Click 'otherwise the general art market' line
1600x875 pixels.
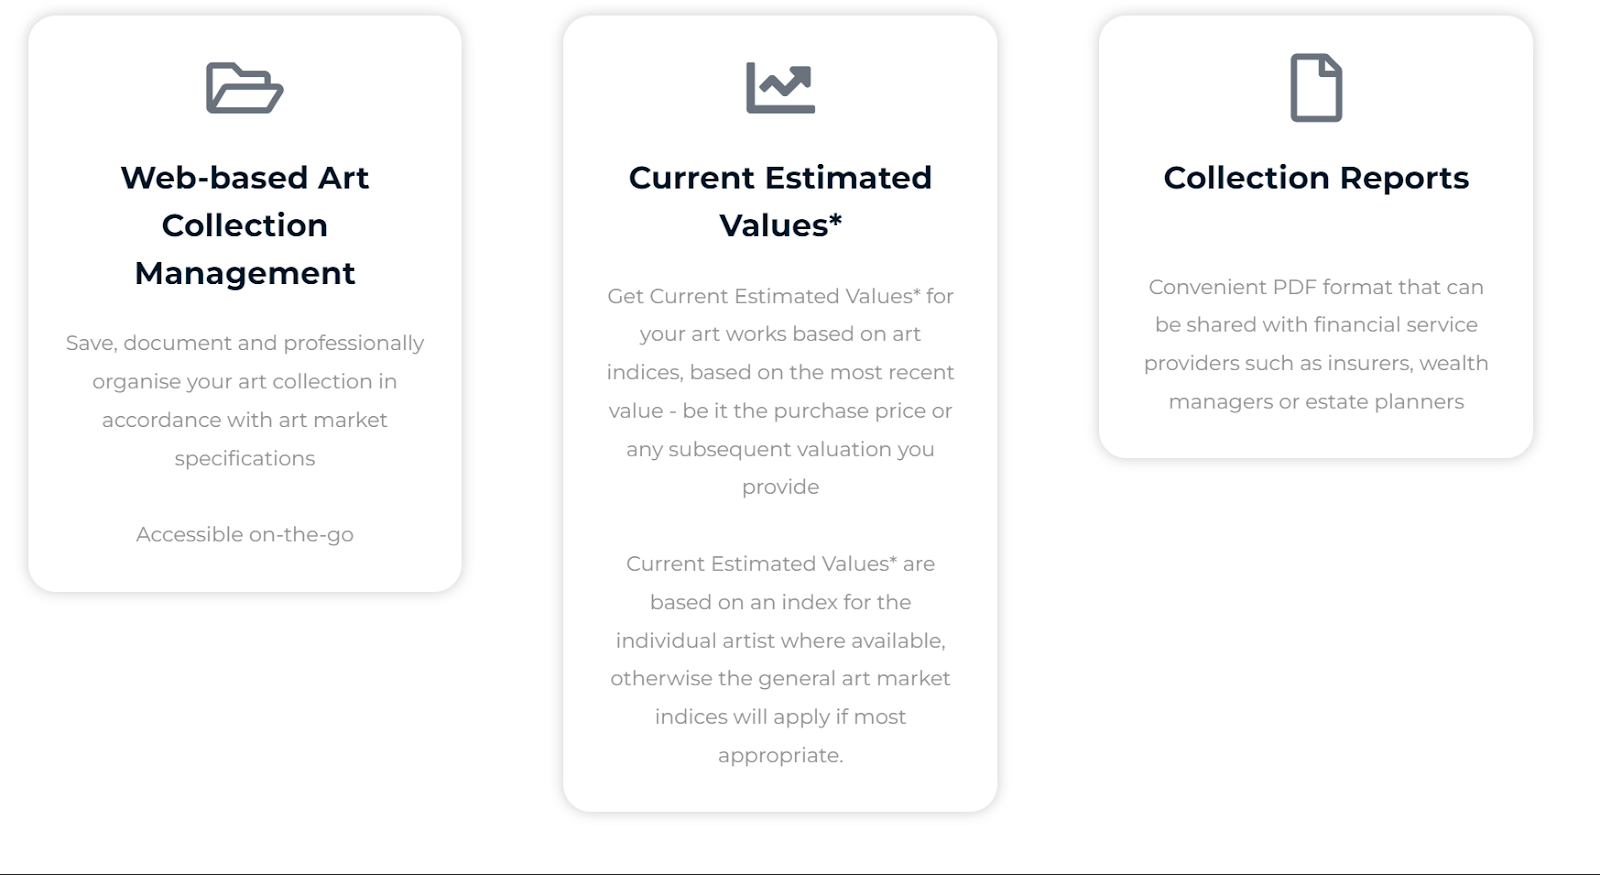tap(780, 678)
